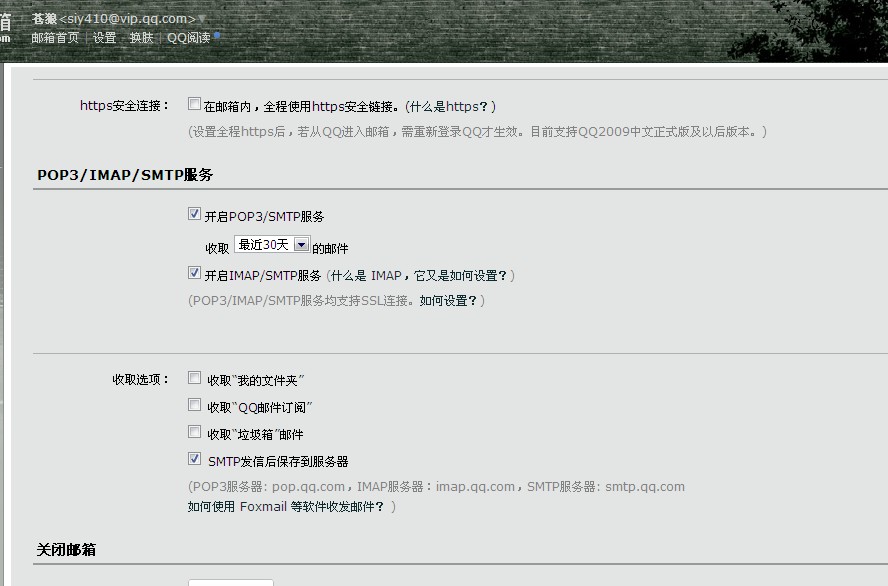Click the POP3/IMAP/SMTP服务 section heading
The width and height of the screenshot is (888, 586).
[125, 175]
